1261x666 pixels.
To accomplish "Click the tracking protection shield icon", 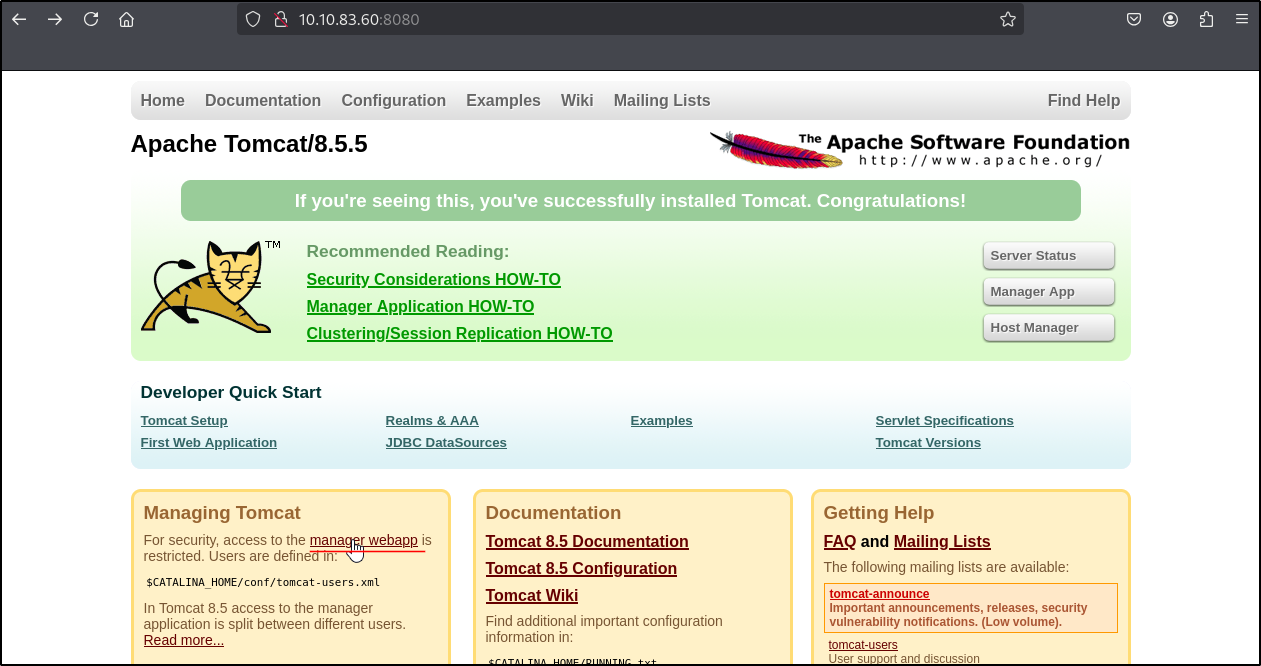I will (x=253, y=19).
